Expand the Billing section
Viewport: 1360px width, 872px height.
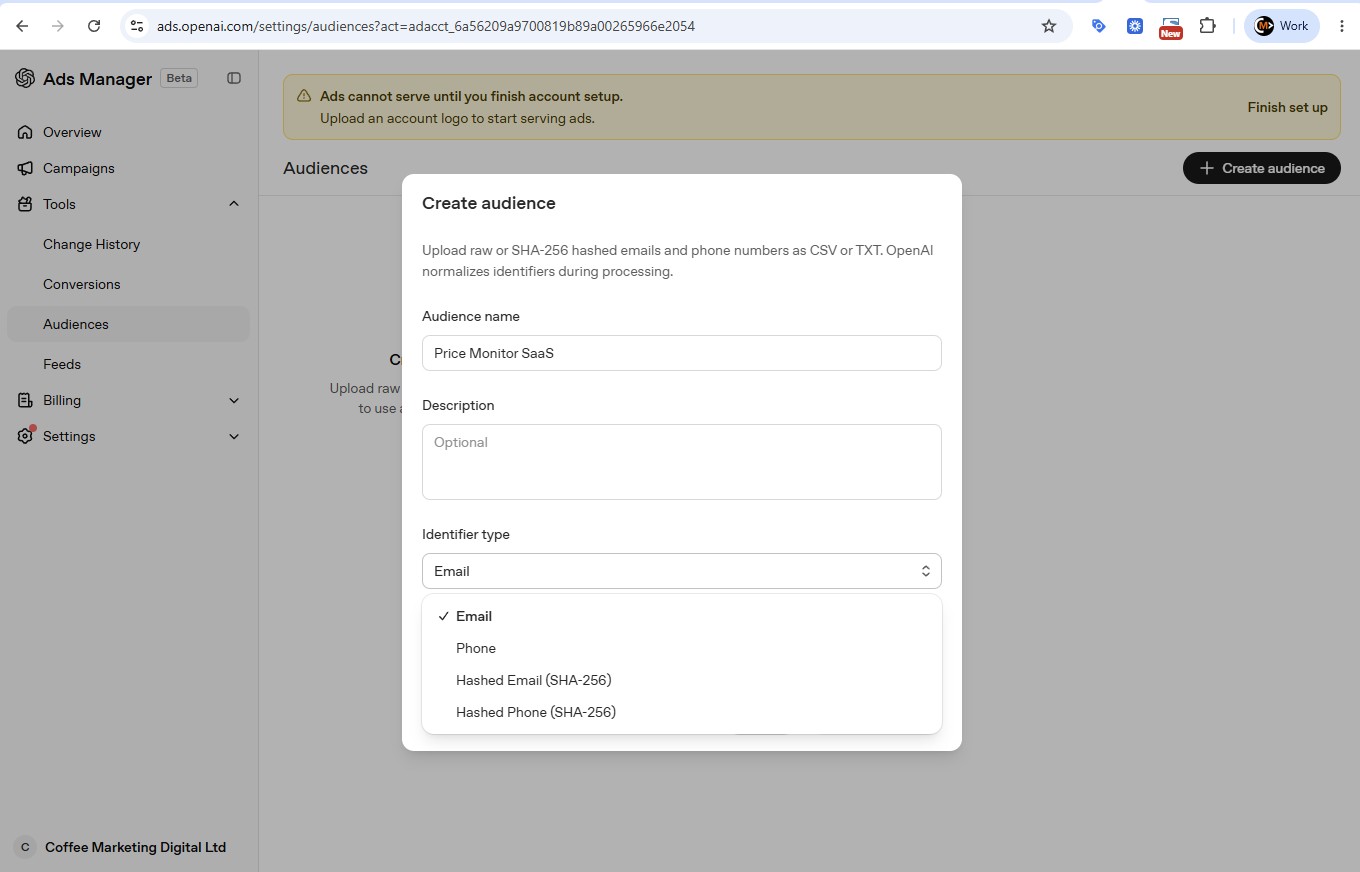pos(234,400)
